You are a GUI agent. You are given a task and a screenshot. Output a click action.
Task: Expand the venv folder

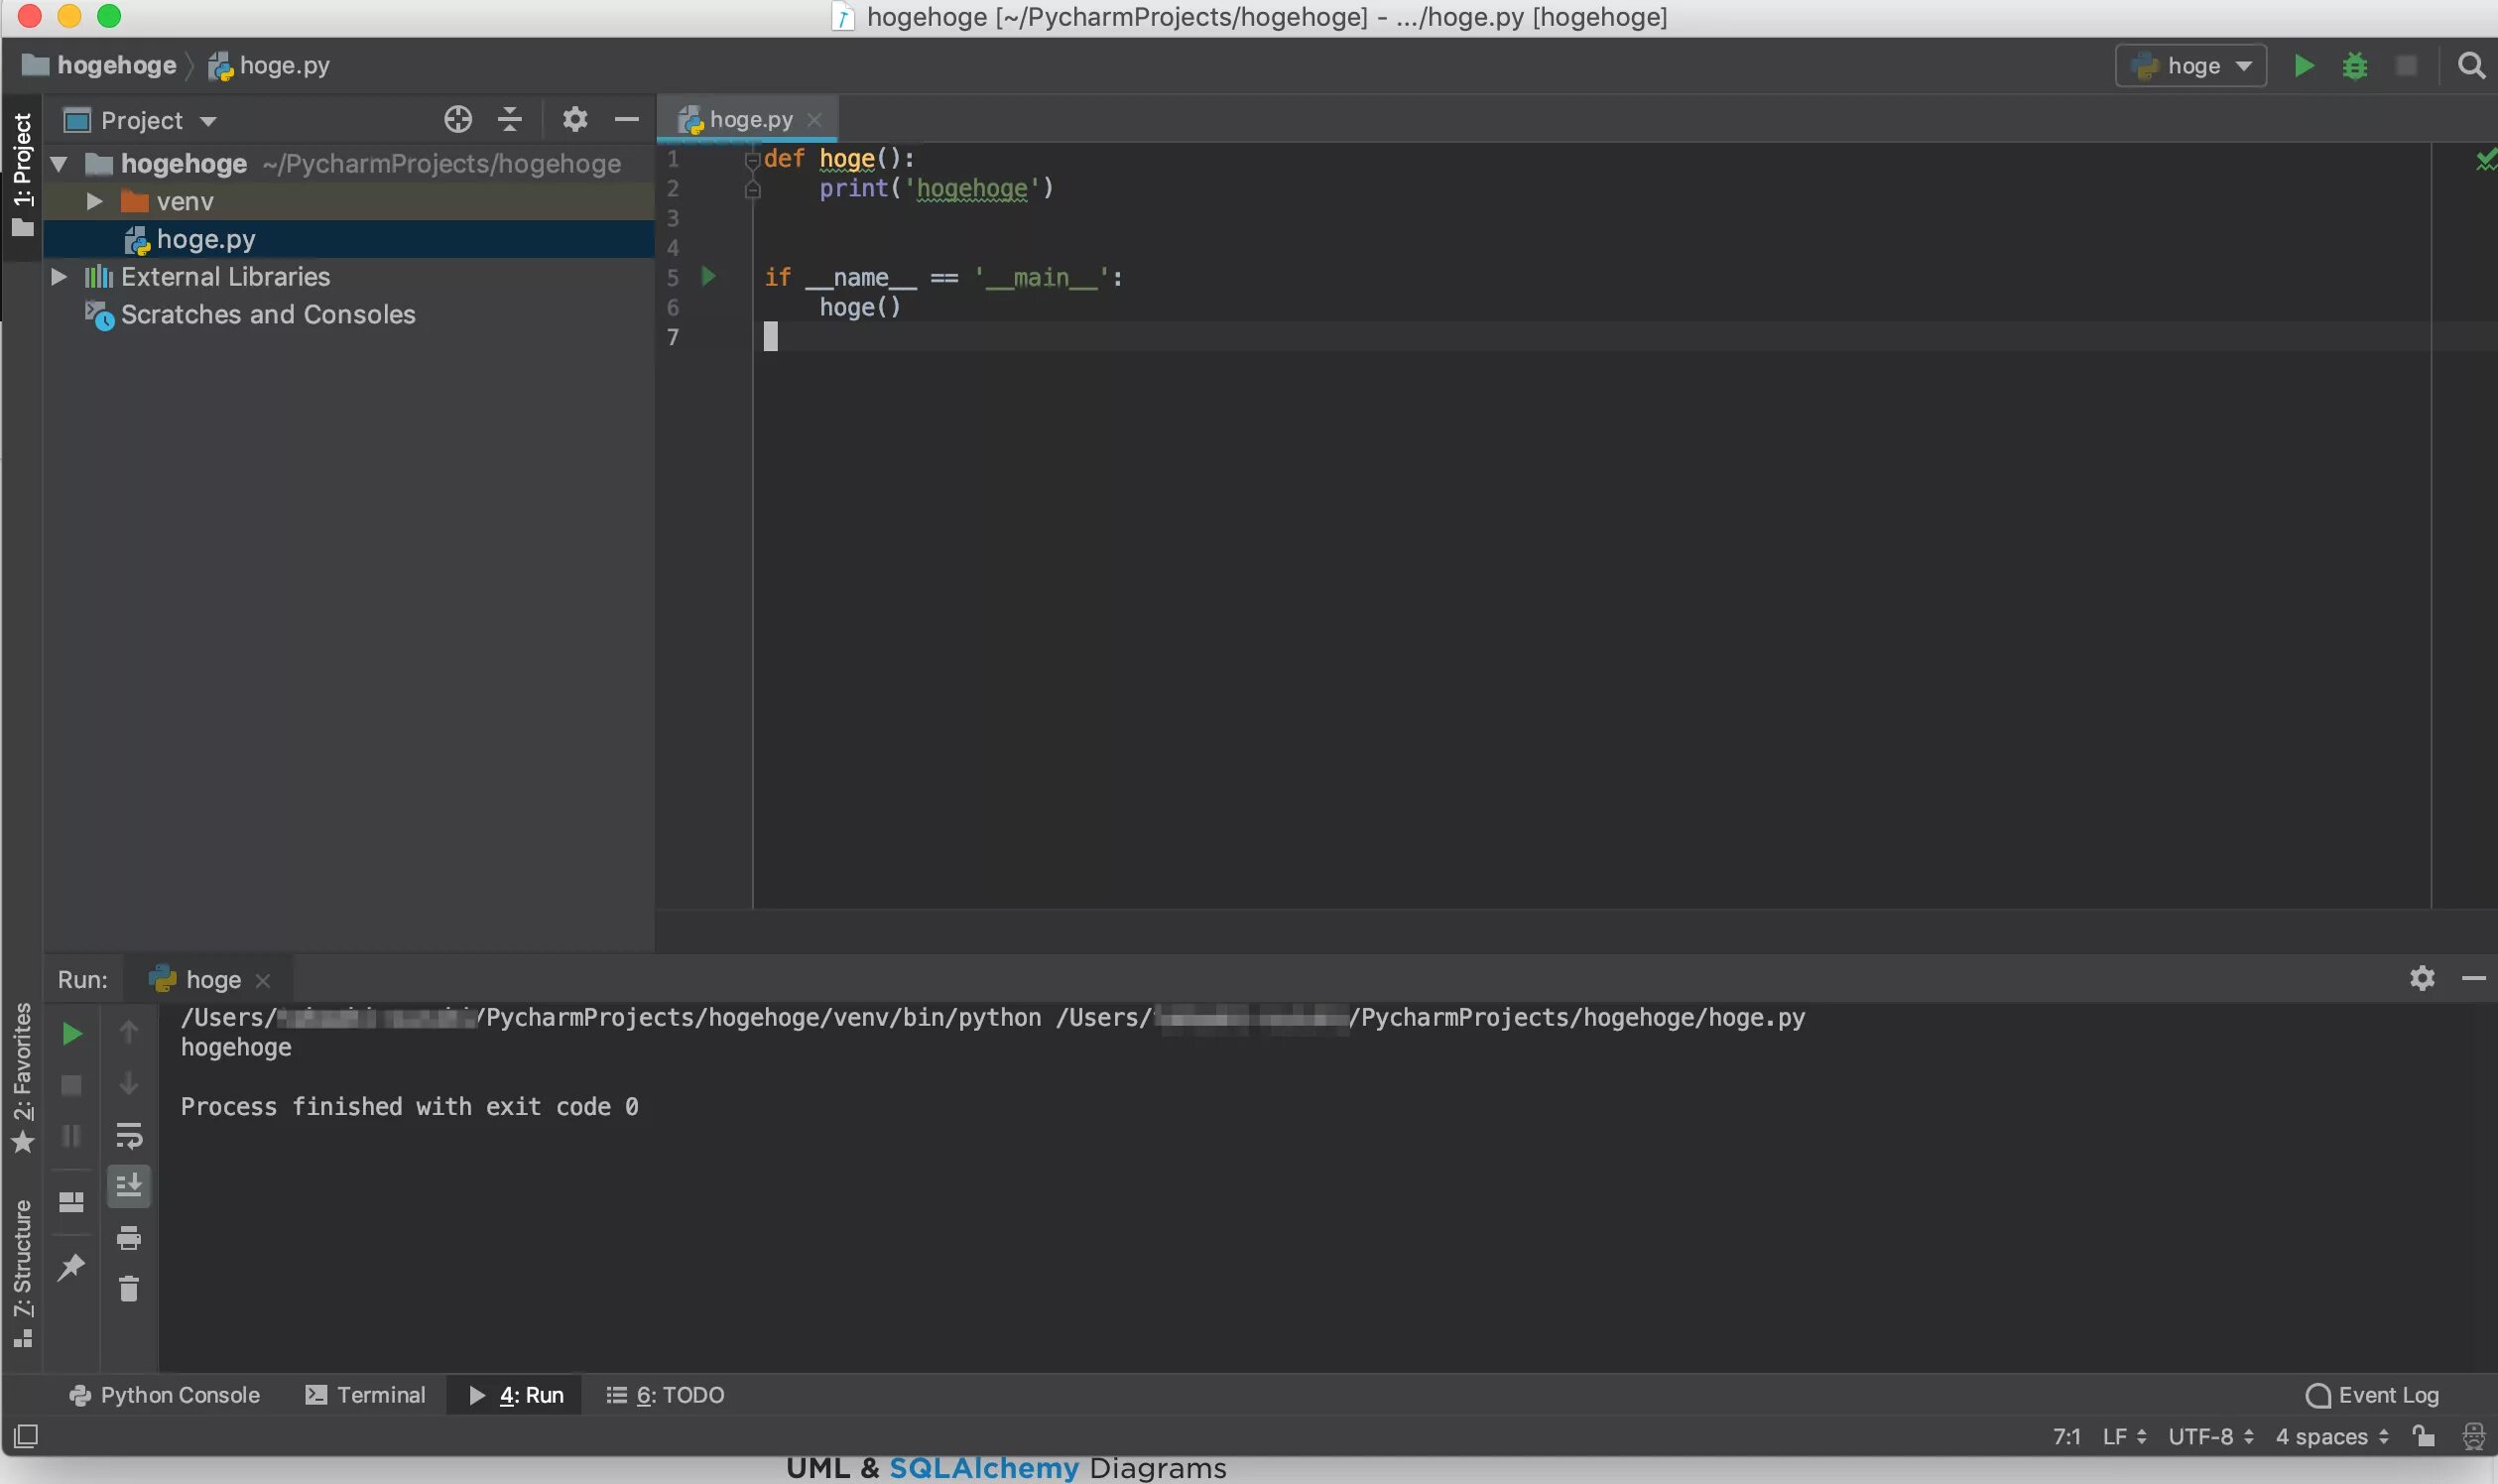pyautogui.click(x=94, y=201)
